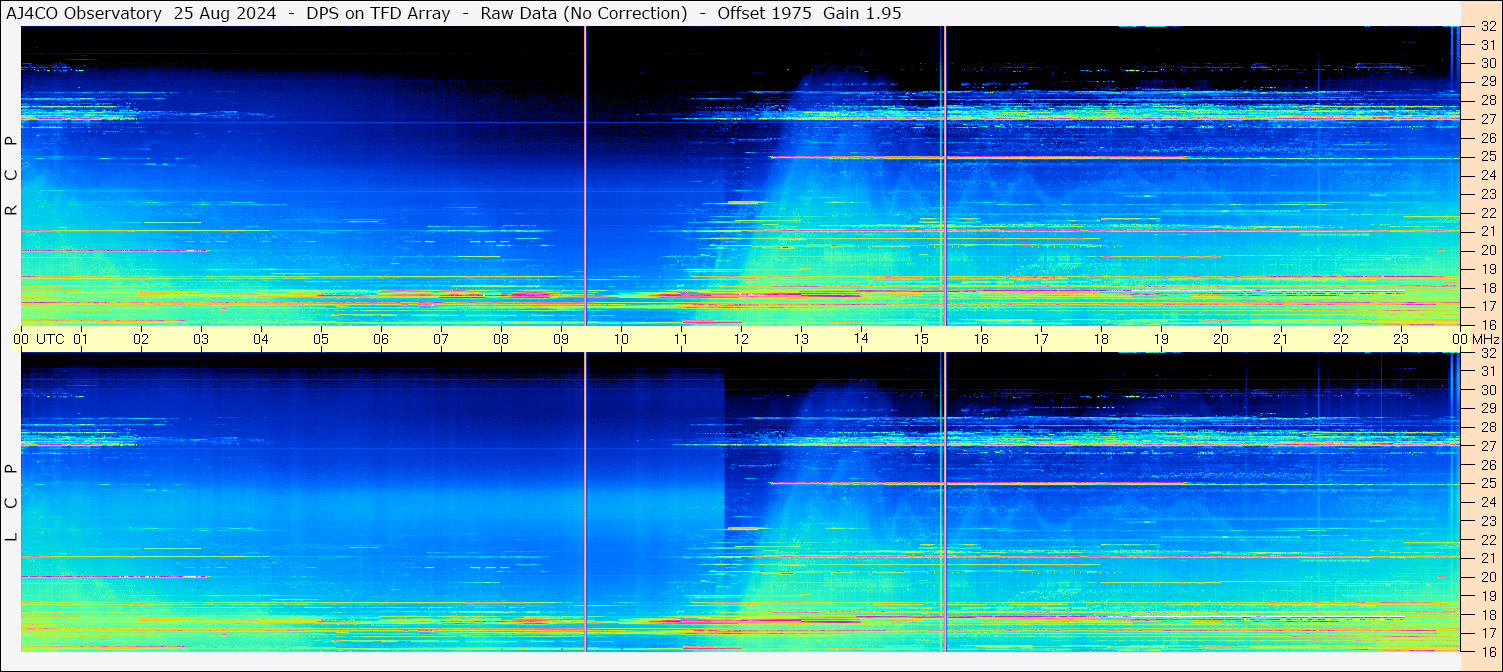This screenshot has width=1503, height=672.
Task: Click the 'Raw Data (No Correction)' header text
Action: coord(584,13)
